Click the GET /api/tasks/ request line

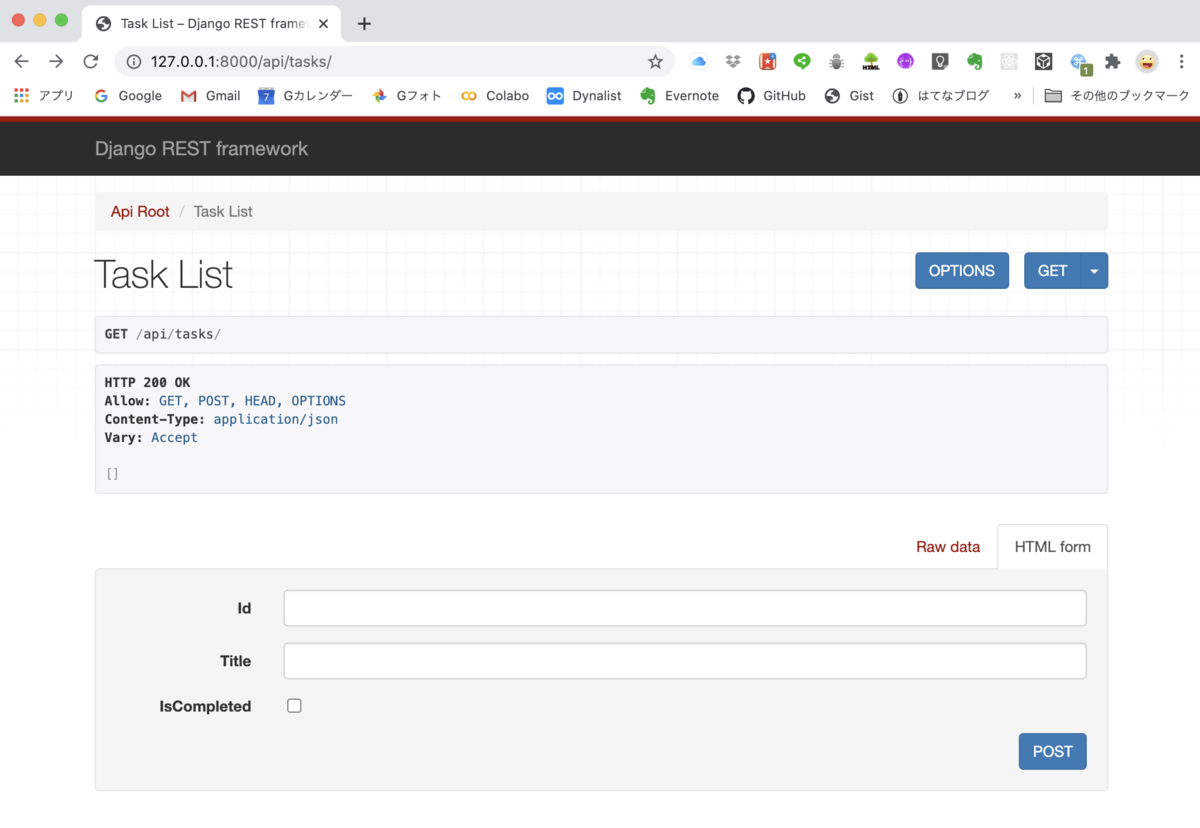click(163, 334)
